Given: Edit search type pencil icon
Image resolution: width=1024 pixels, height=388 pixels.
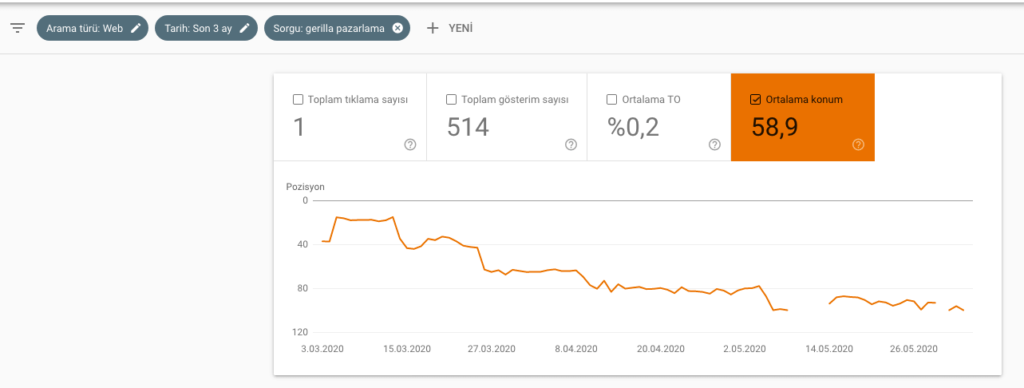Looking at the screenshot, I should click(x=136, y=29).
